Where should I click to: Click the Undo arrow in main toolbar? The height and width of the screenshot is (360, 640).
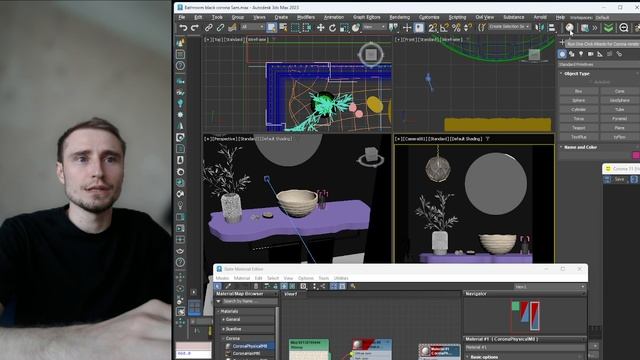183,28
